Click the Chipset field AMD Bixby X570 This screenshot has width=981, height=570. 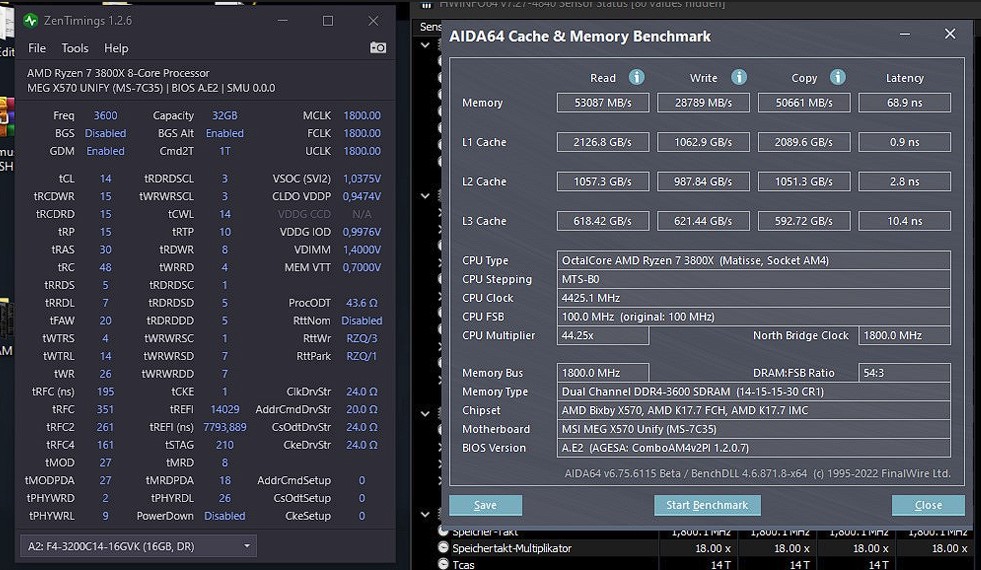[x=754, y=410]
